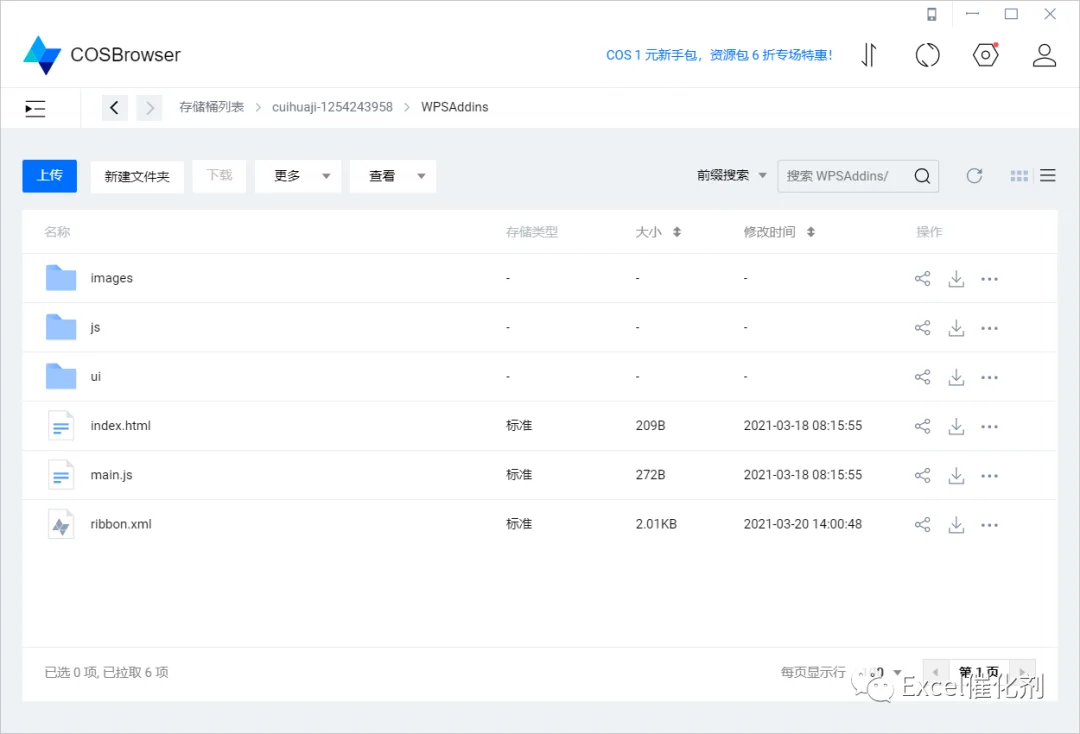Viewport: 1080px width, 734px height.
Task: Download the index.html file
Action: (x=956, y=426)
